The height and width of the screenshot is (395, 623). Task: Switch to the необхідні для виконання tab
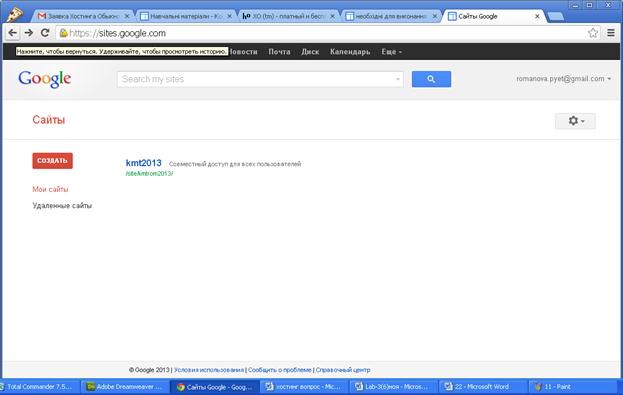tap(390, 16)
